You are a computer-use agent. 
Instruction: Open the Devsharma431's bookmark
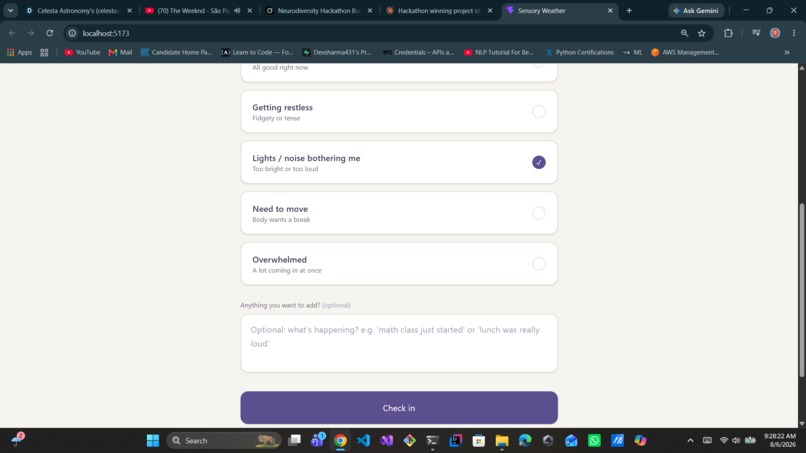[337, 52]
